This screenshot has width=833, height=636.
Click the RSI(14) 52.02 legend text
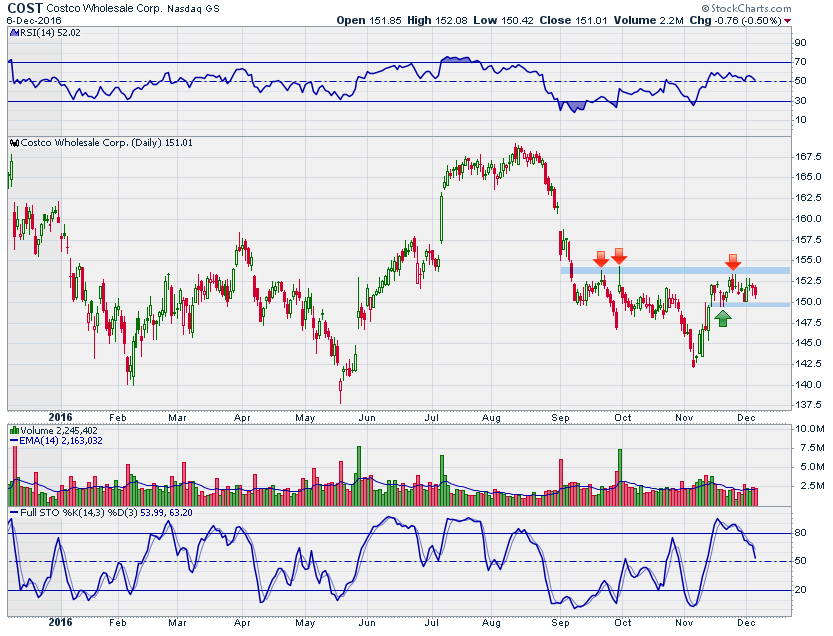[x=50, y=33]
